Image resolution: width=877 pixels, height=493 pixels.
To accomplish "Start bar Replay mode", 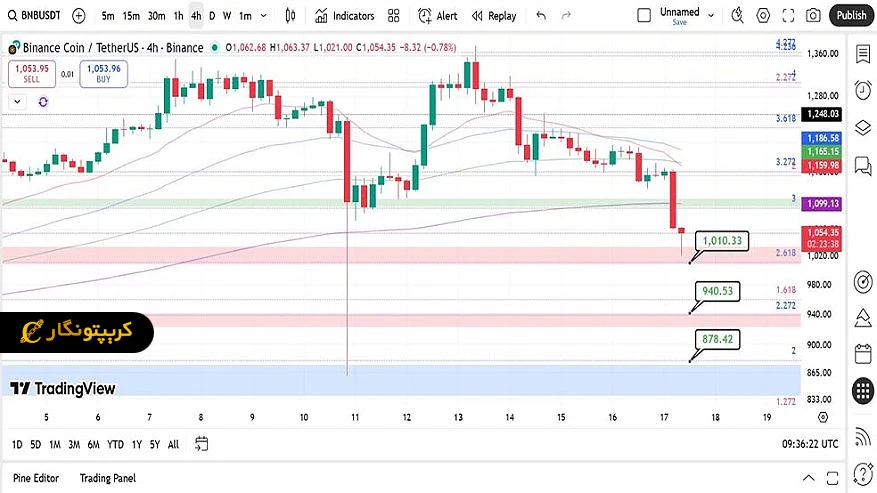I will coord(494,16).
